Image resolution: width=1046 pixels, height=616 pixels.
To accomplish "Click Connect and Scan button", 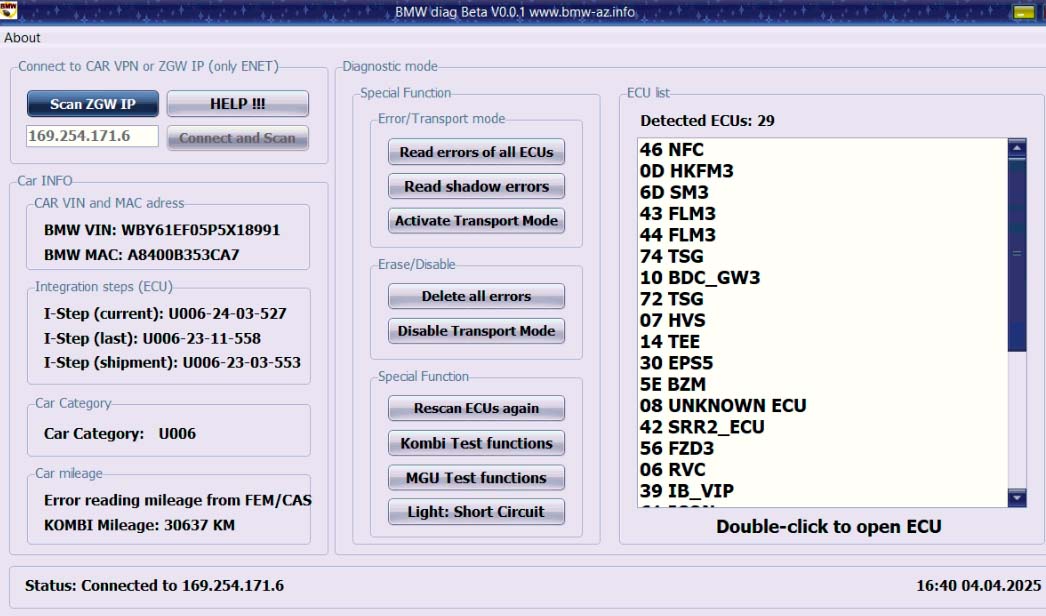I will pos(237,137).
